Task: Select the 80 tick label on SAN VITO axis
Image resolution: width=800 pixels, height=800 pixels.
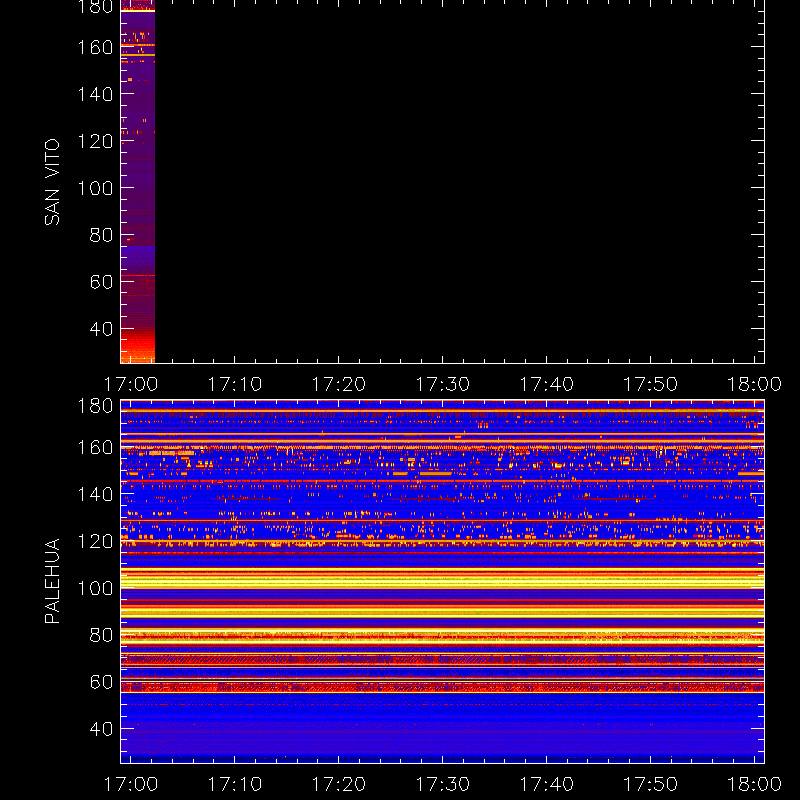Action: pyautogui.click(x=101, y=235)
